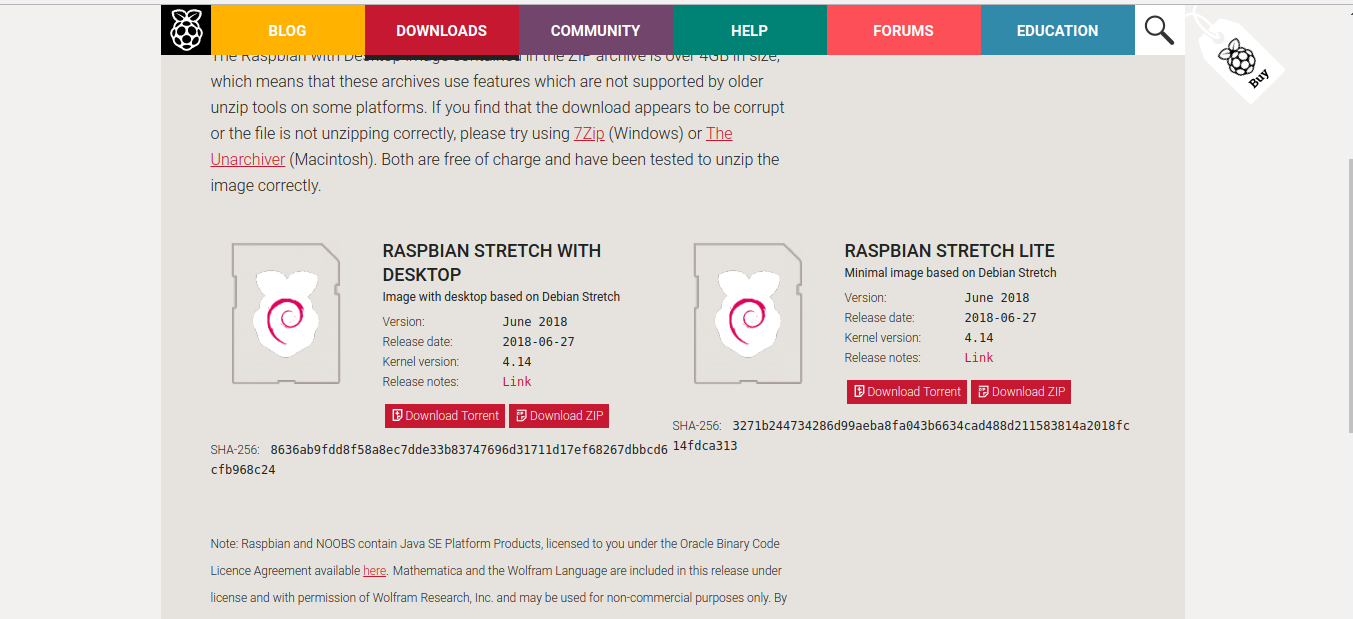This screenshot has width=1353, height=619.
Task: Click the RASPBIAN STRETCH WITH DESKTOP heading
Action: coord(492,262)
